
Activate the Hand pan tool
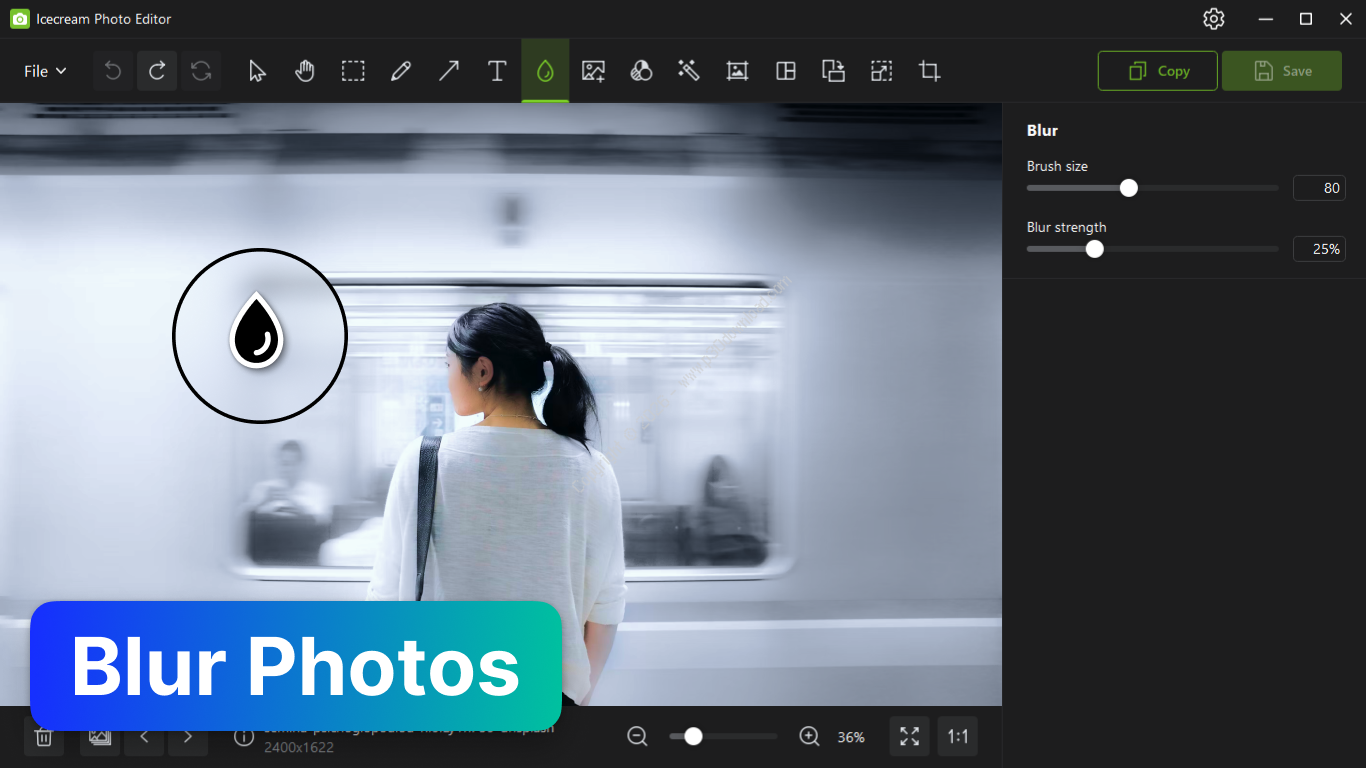[305, 71]
